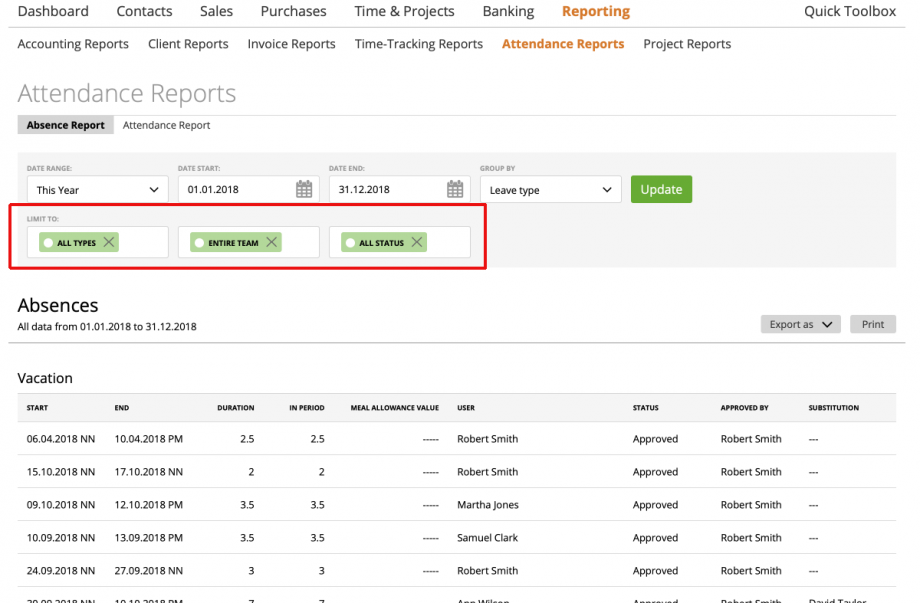Click the green dot on ALL STATUS tag
Screen dimensions: 920x603
[350, 242]
